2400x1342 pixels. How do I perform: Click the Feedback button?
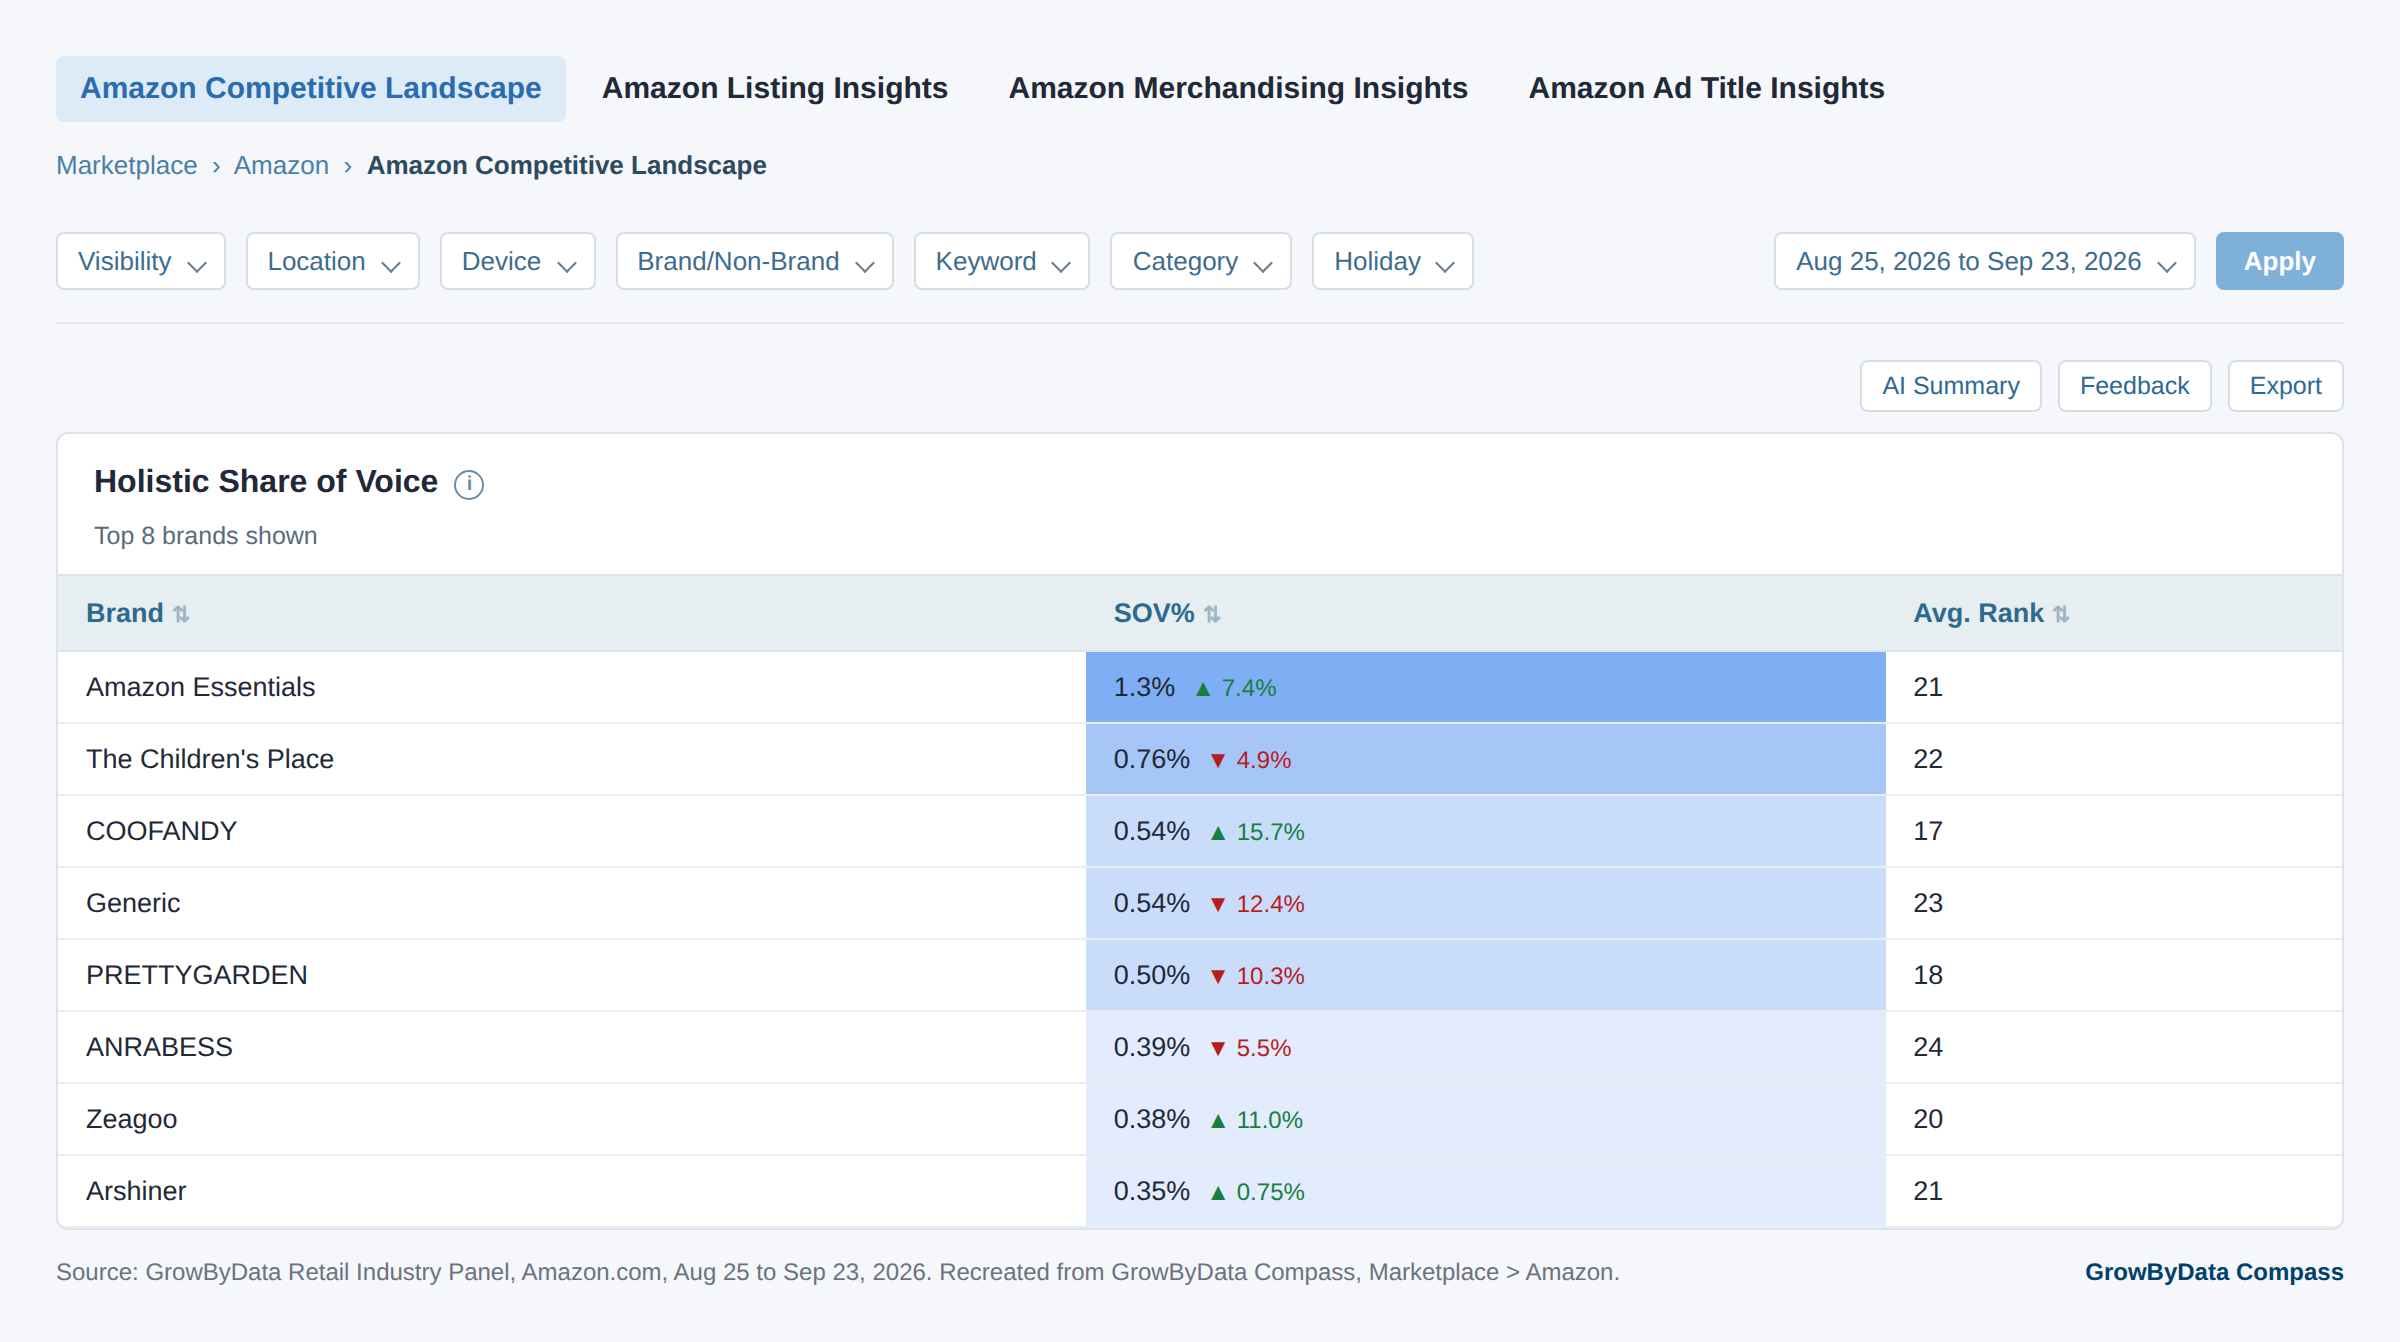pyautogui.click(x=2135, y=386)
